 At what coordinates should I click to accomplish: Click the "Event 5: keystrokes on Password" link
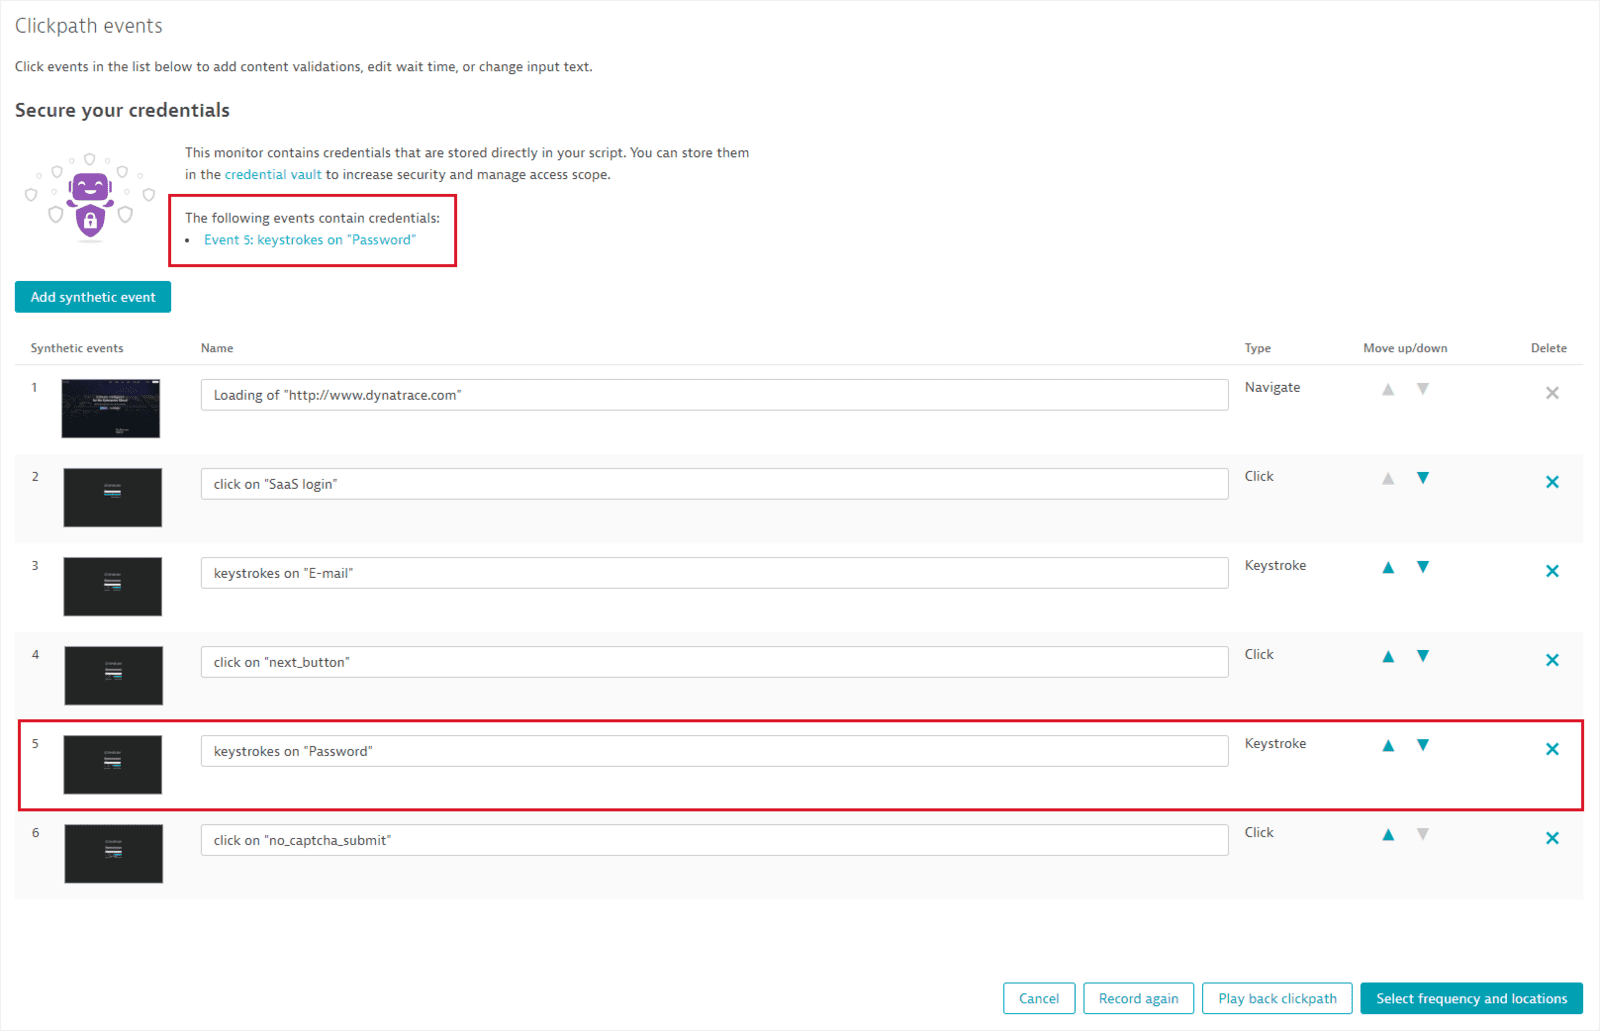(x=310, y=239)
